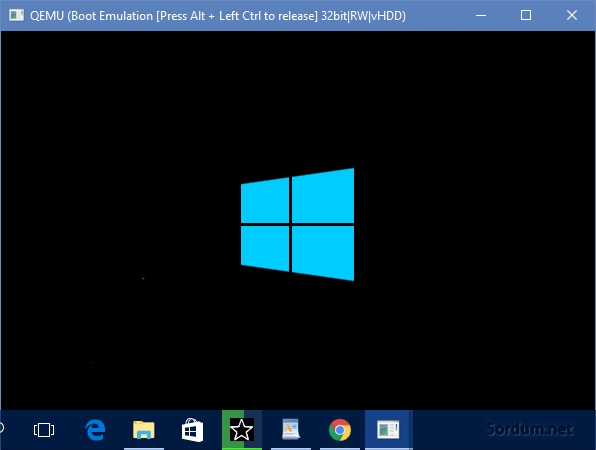Screen dimensions: 596x450
Task: Launch Microsoft Edge from taskbar
Action: point(95,430)
